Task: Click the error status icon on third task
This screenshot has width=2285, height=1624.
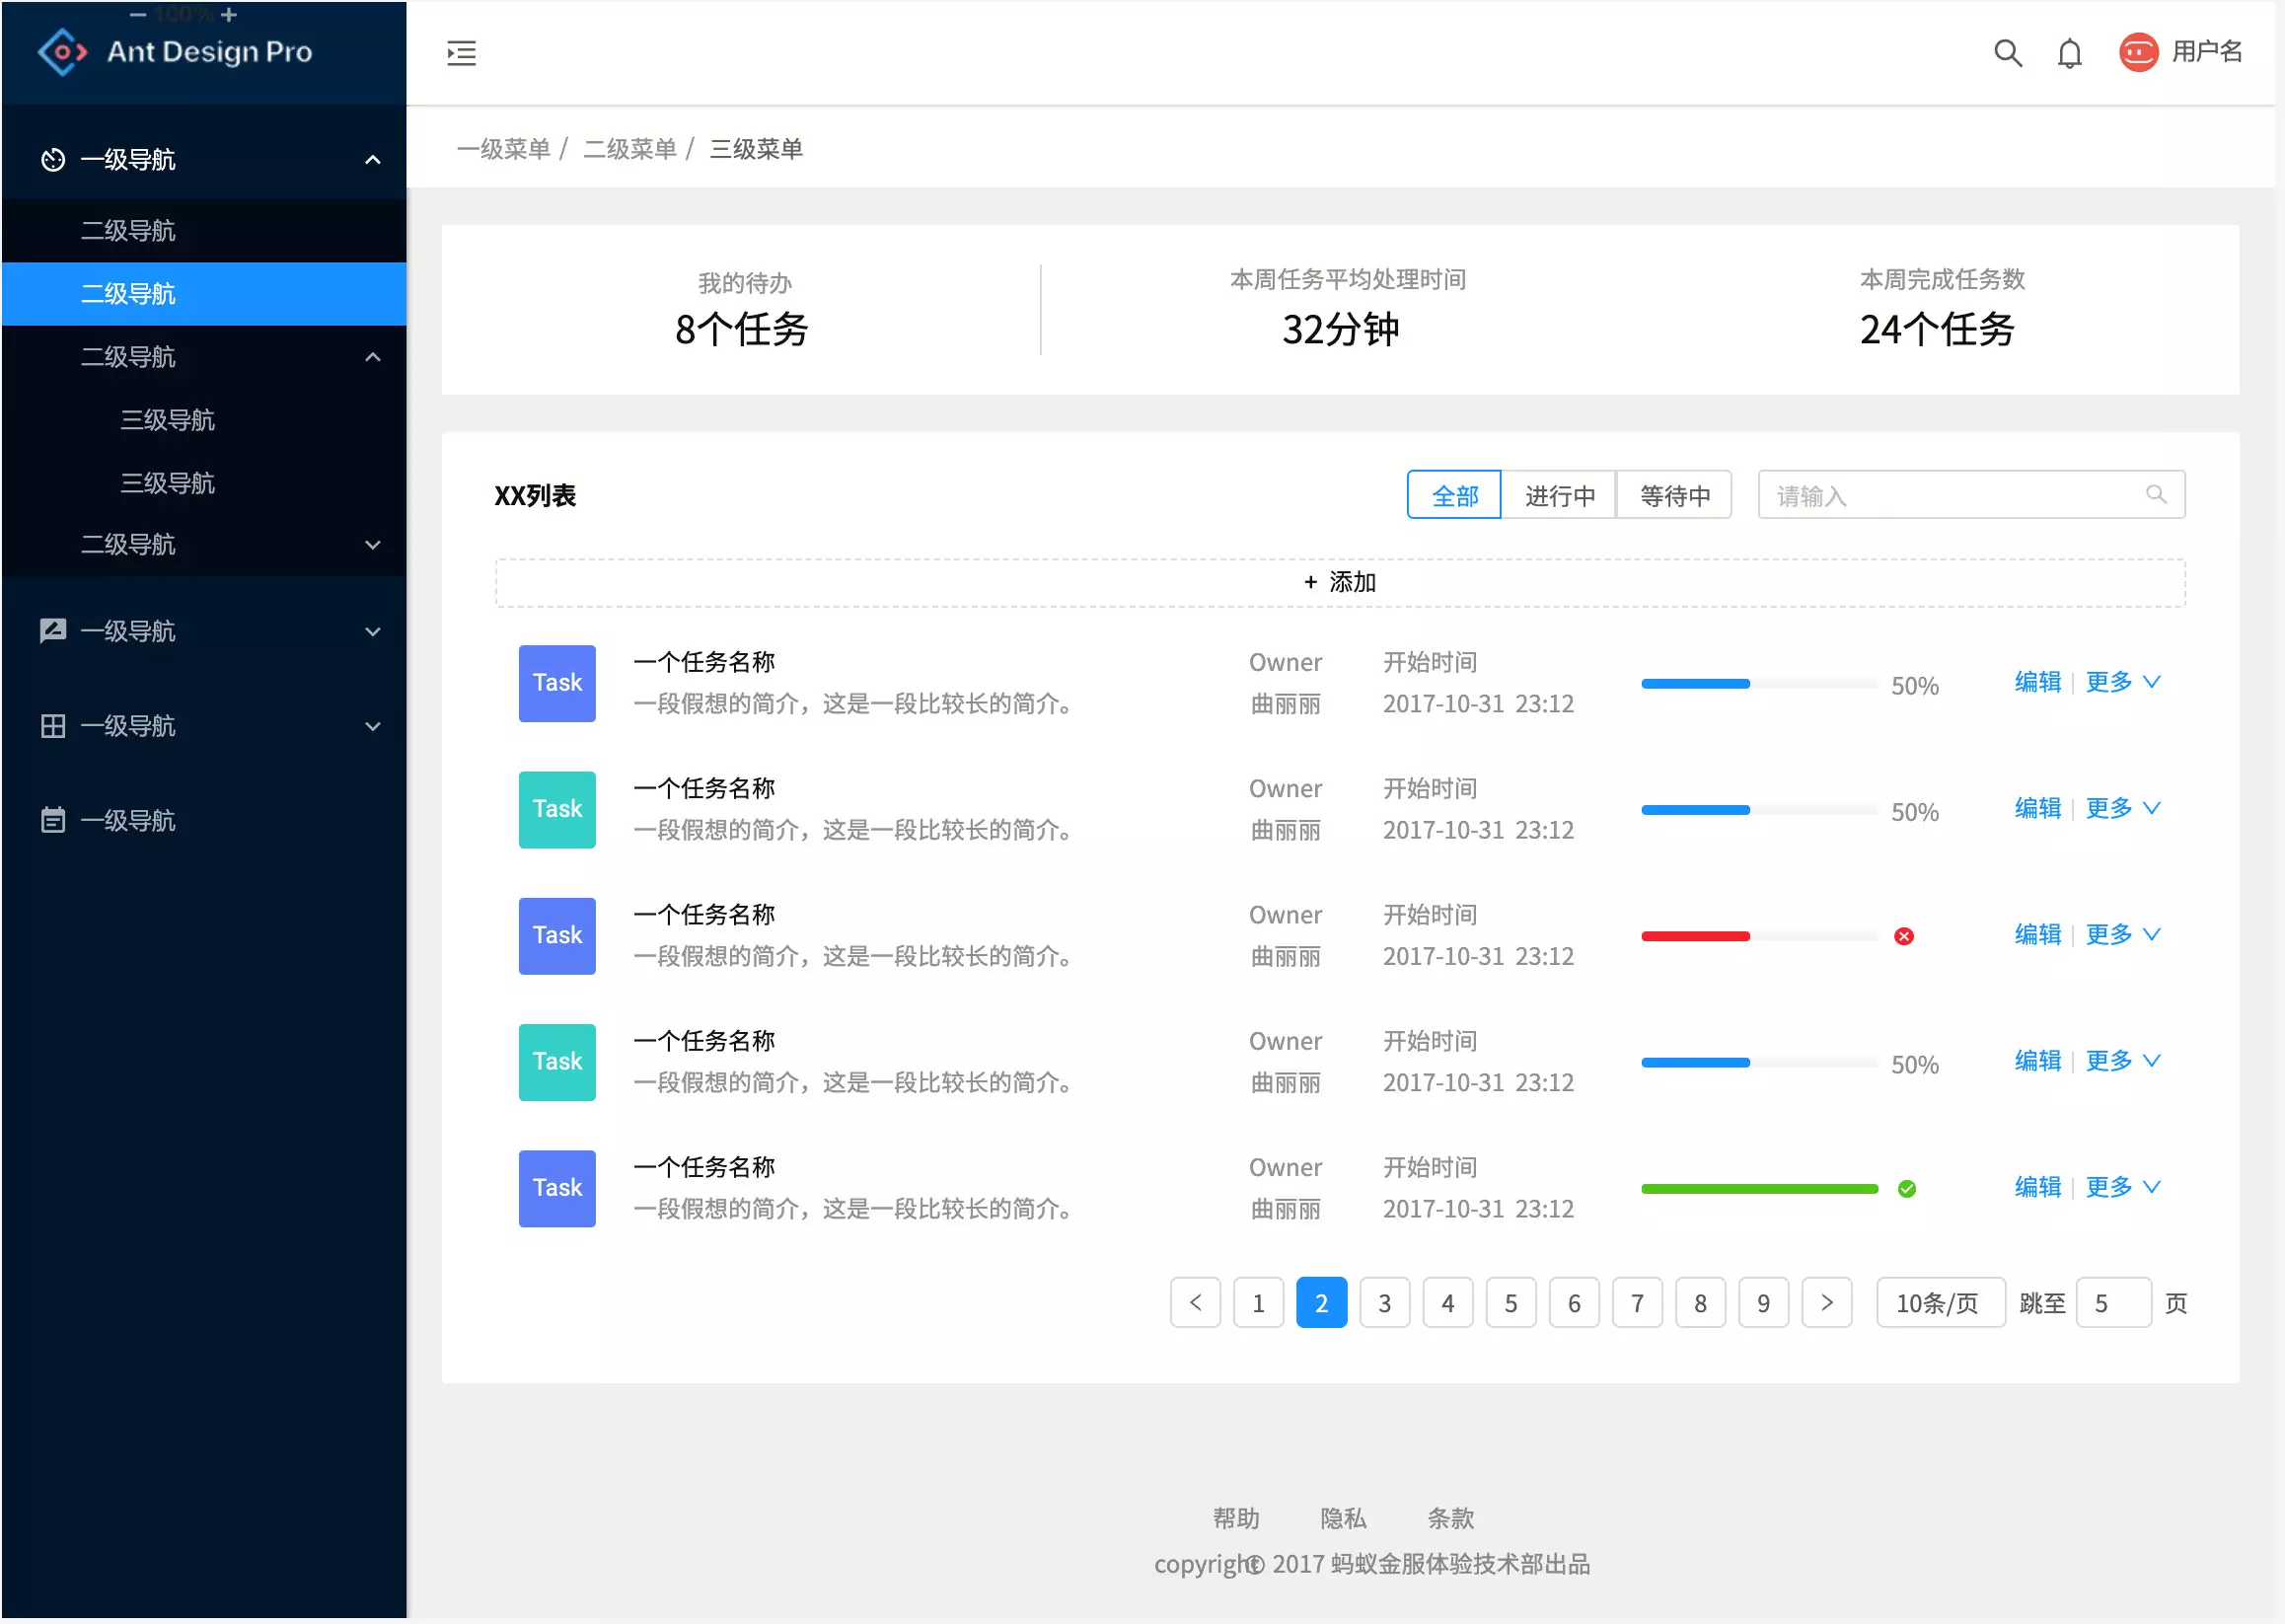Action: (1903, 935)
